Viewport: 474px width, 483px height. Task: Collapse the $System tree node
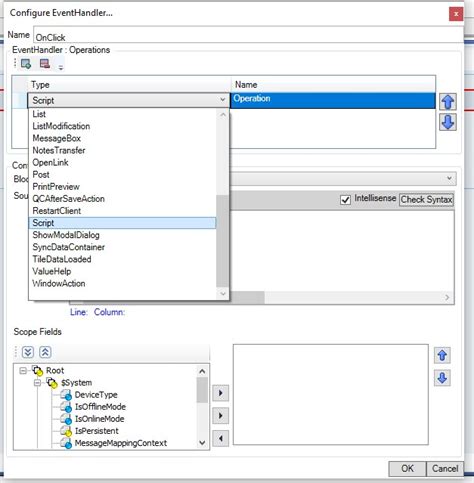click(37, 383)
